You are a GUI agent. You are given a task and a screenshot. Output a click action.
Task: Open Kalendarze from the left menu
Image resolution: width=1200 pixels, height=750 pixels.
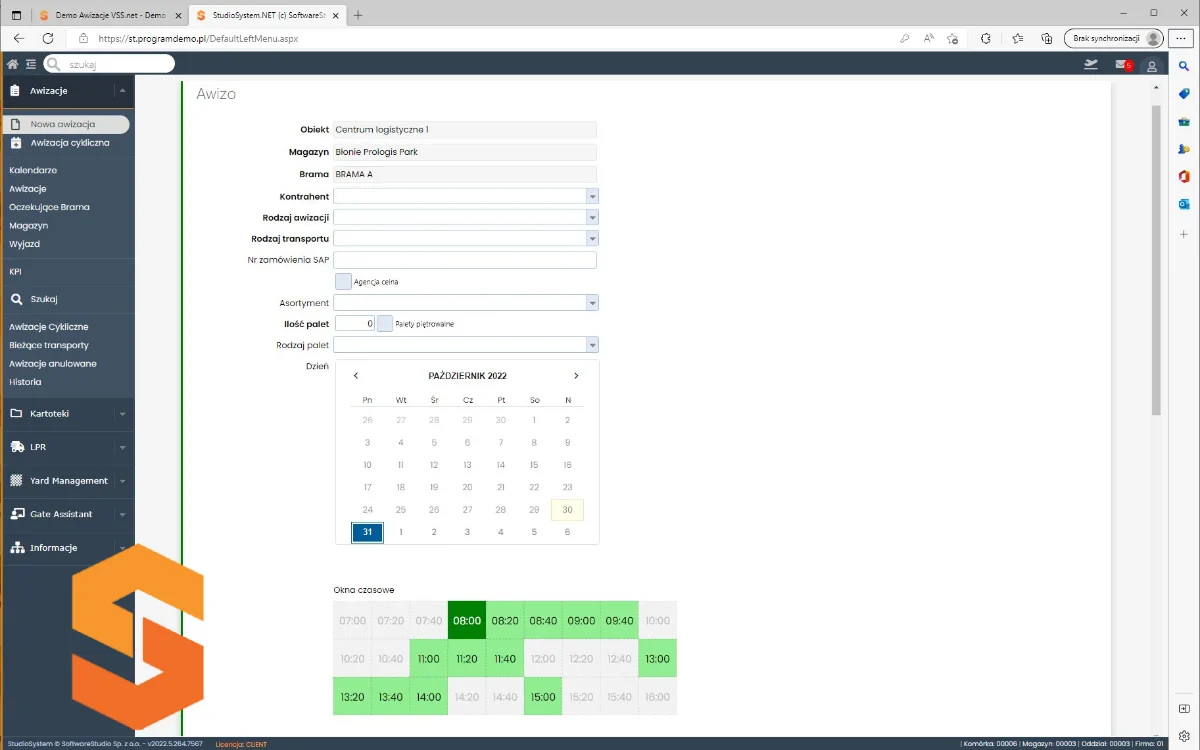(33, 171)
